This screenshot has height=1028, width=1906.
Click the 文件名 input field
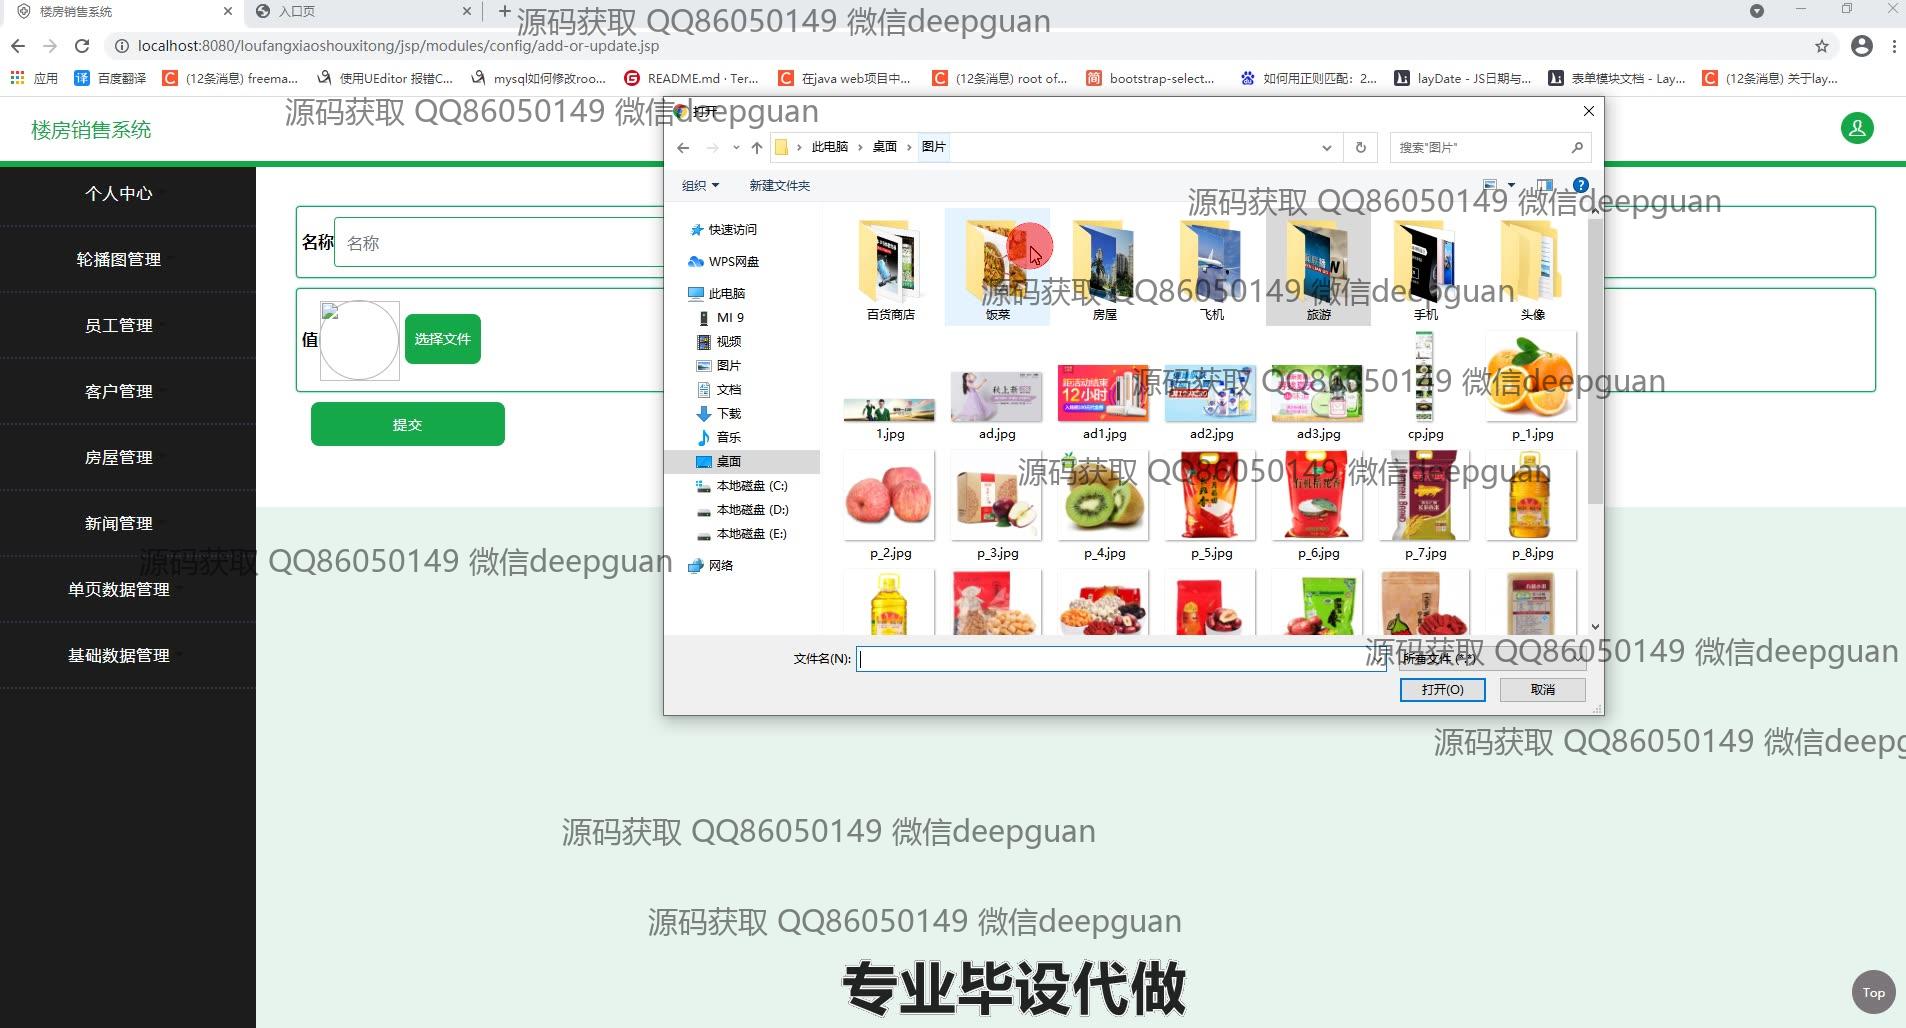[1110, 658]
